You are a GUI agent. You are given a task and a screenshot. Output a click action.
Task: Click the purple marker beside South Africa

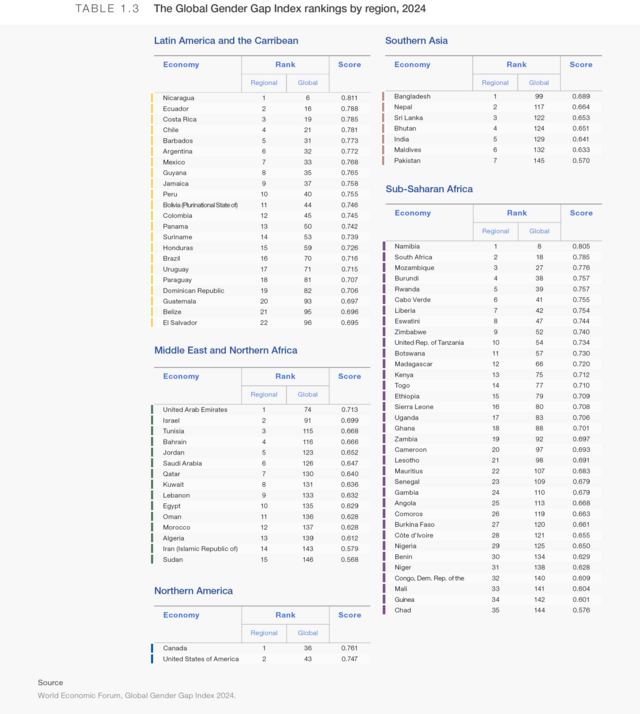coord(384,257)
